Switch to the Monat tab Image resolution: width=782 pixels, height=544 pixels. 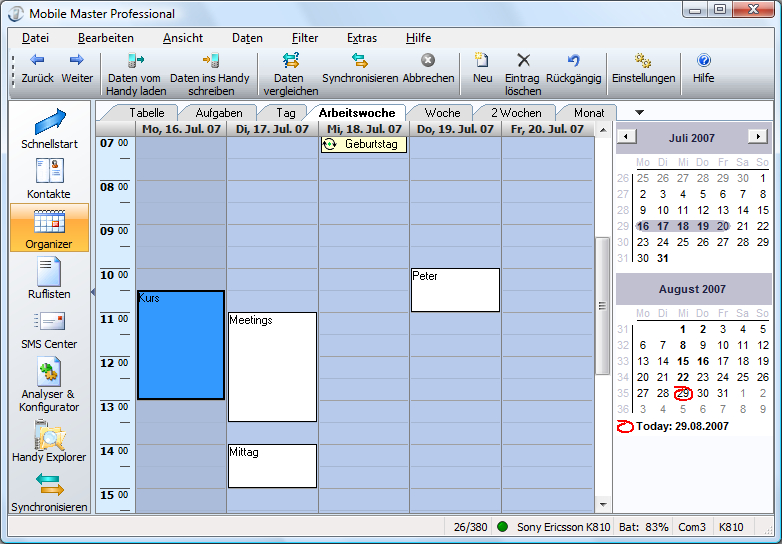[589, 113]
